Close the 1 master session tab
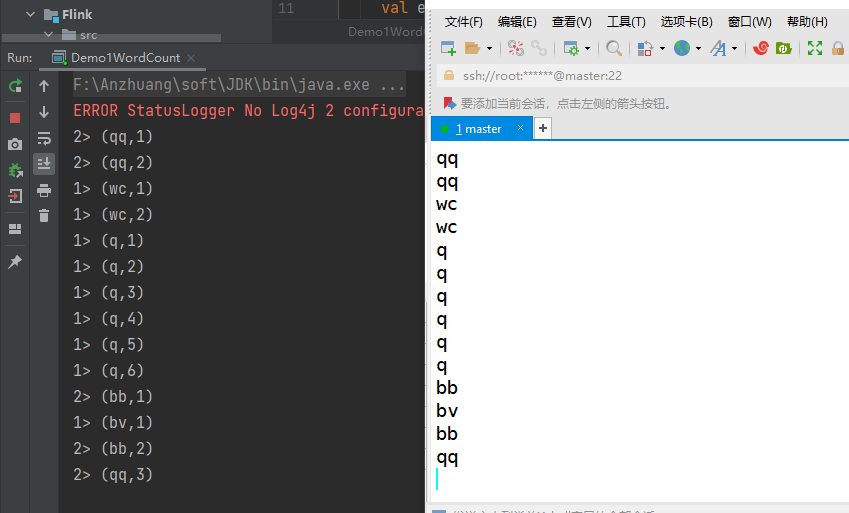This screenshot has height=513, width=849. click(520, 128)
